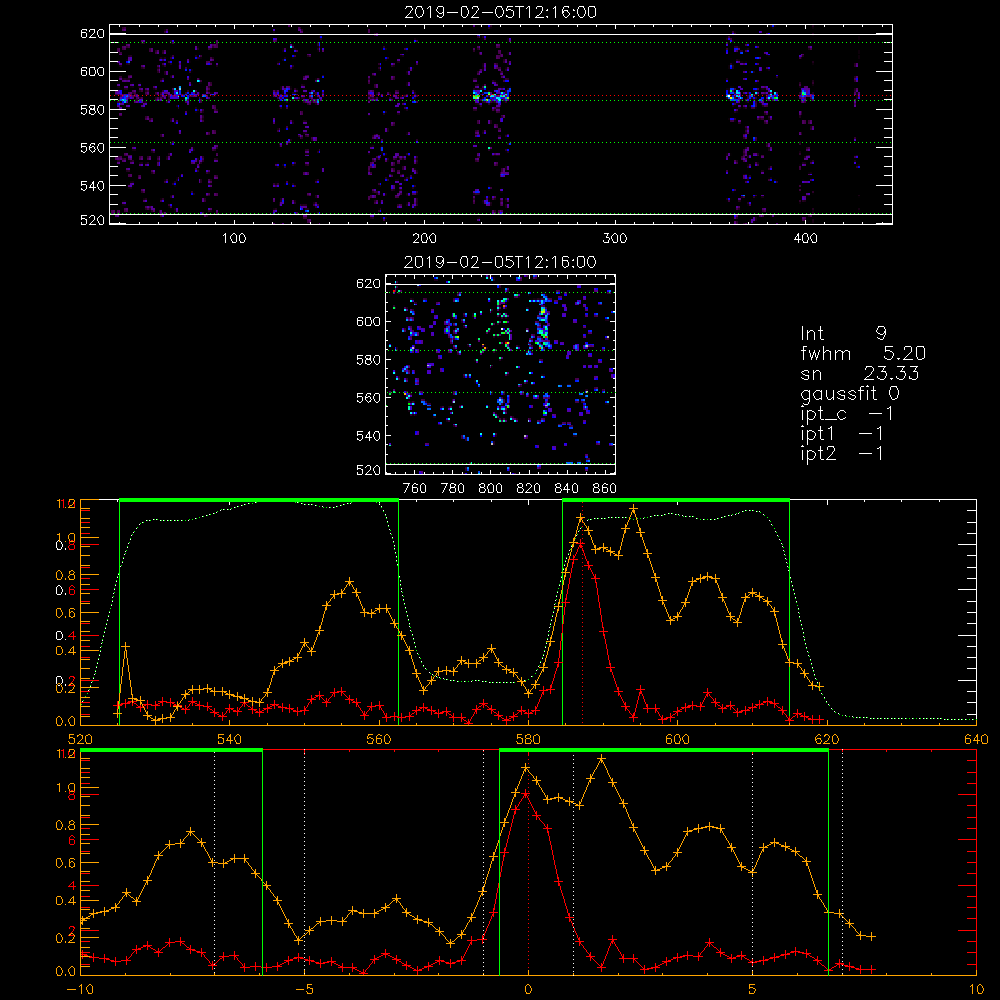Click x-axis label 840 on middle image

566,489
